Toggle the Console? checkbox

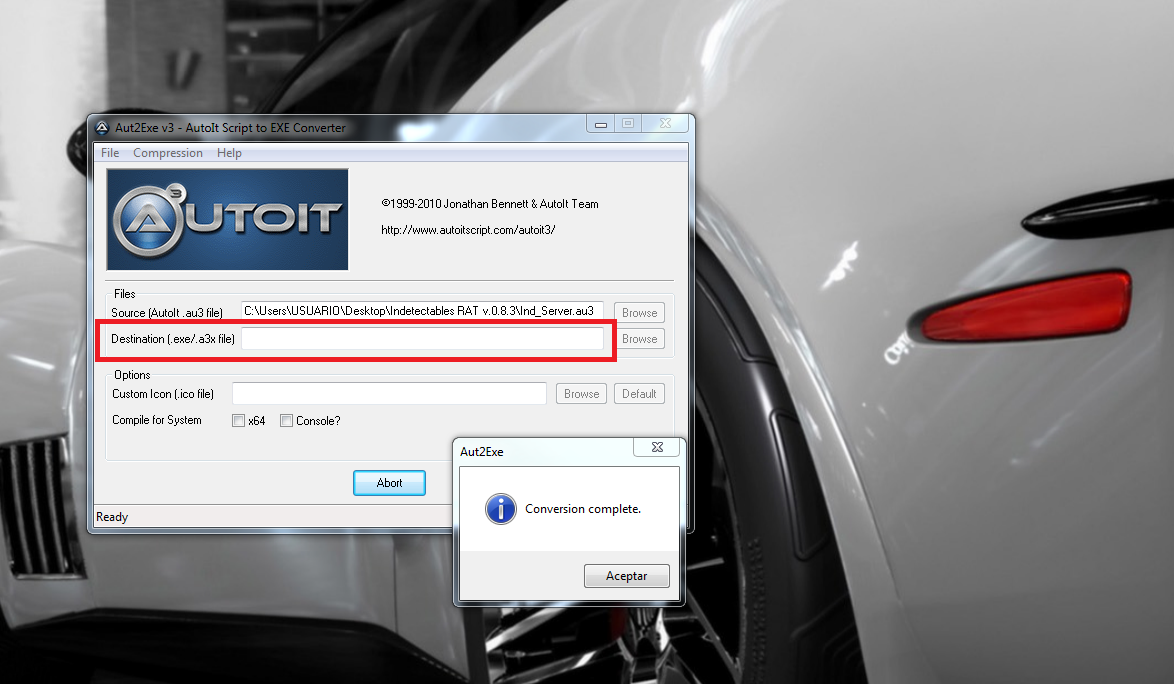pyautogui.click(x=286, y=421)
